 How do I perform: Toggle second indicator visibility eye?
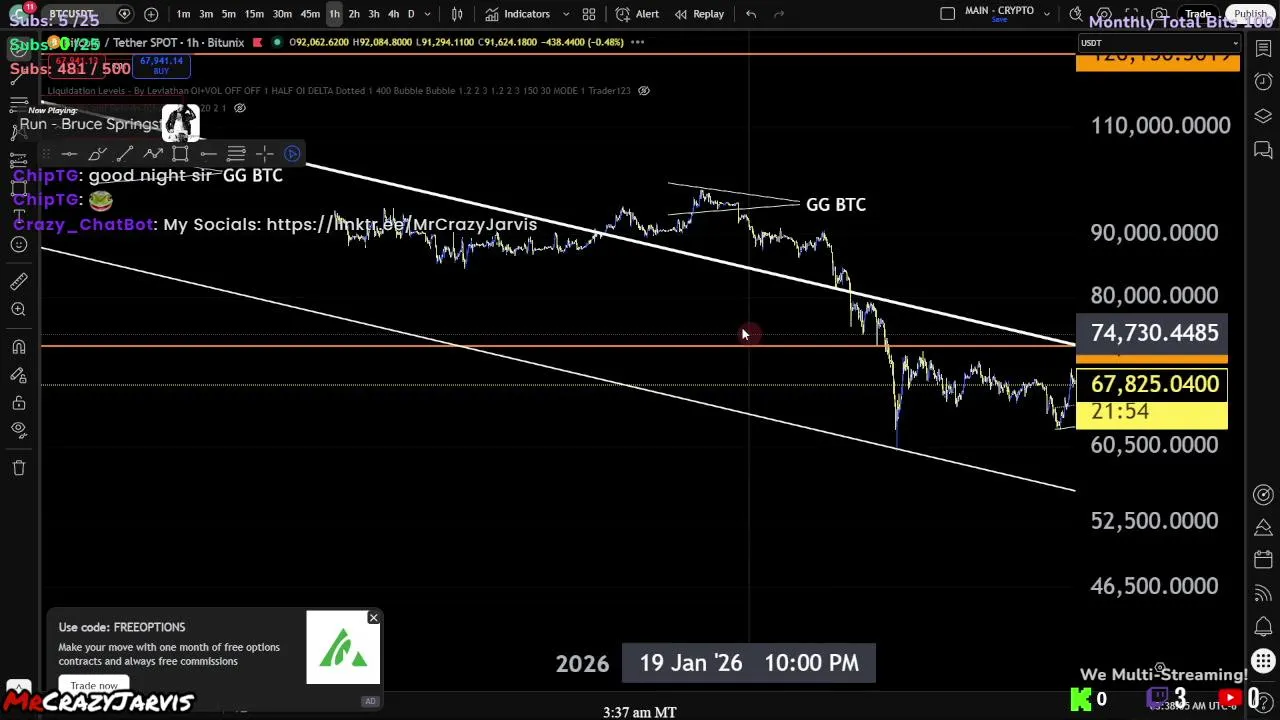coord(239,108)
